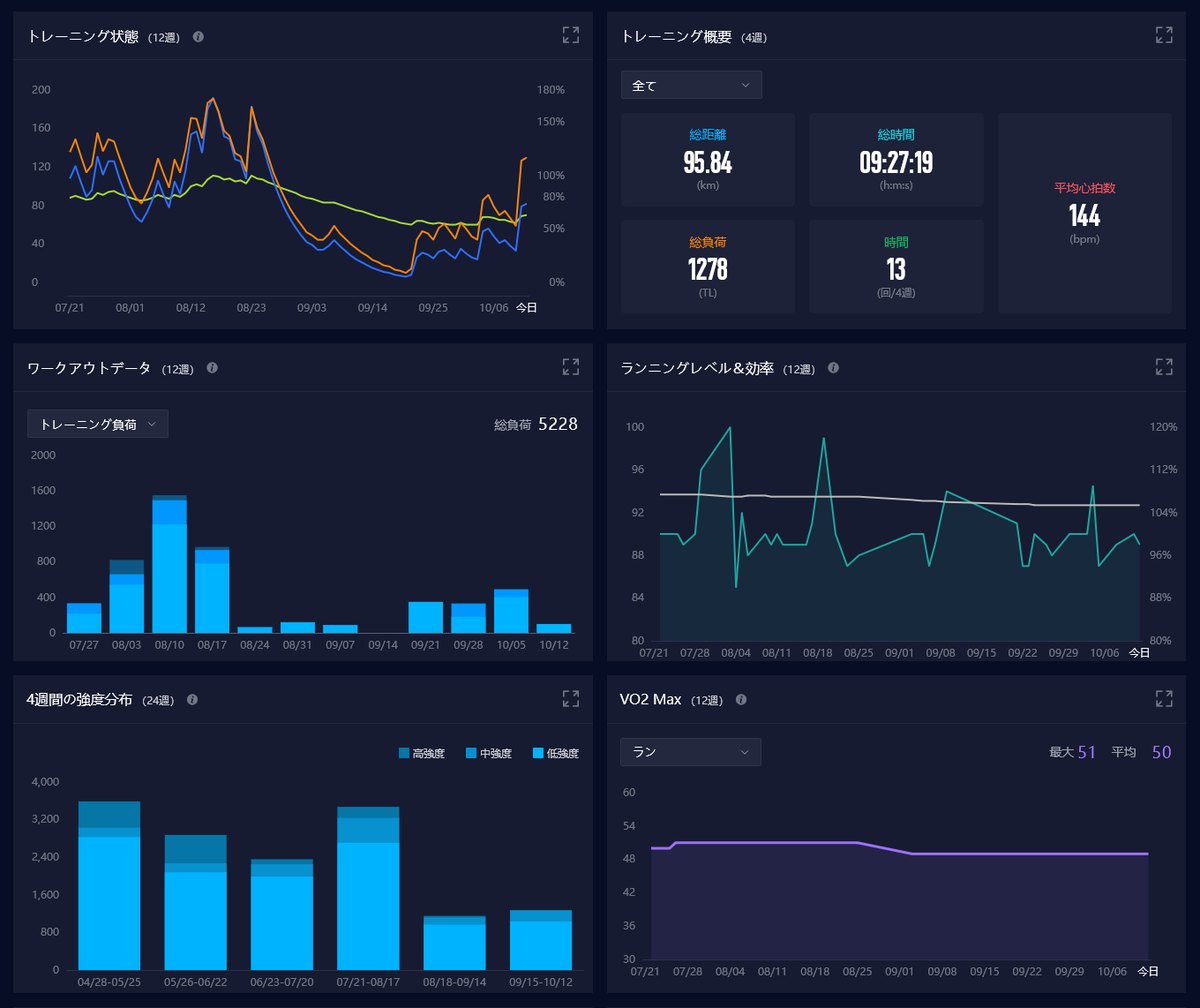Maximize the ランニングレベル＆効率 chart
Viewport: 1200px width, 1008px height.
[x=1164, y=367]
